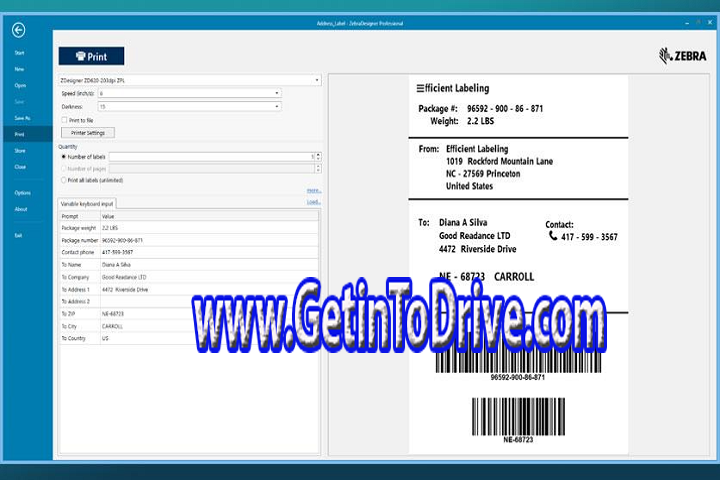Switch to Variable keyboard input tab
The width and height of the screenshot is (720, 480).
pyautogui.click(x=87, y=203)
